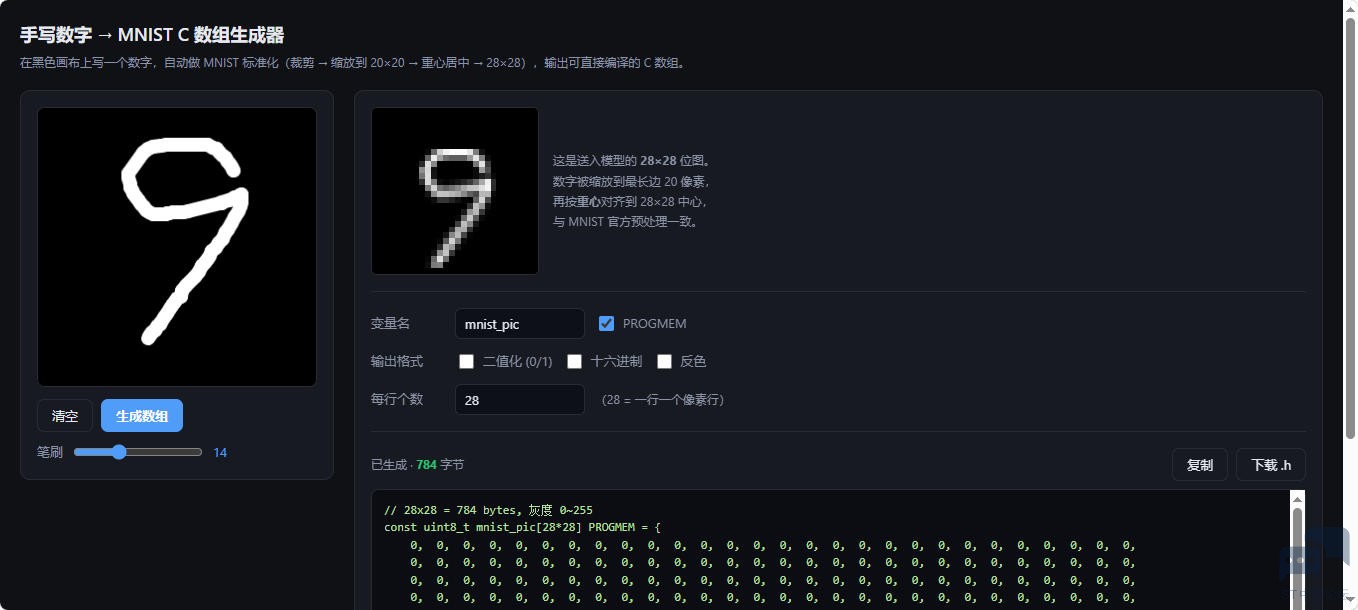
Task: Click the 生成数组 generate button
Action: coord(142,416)
